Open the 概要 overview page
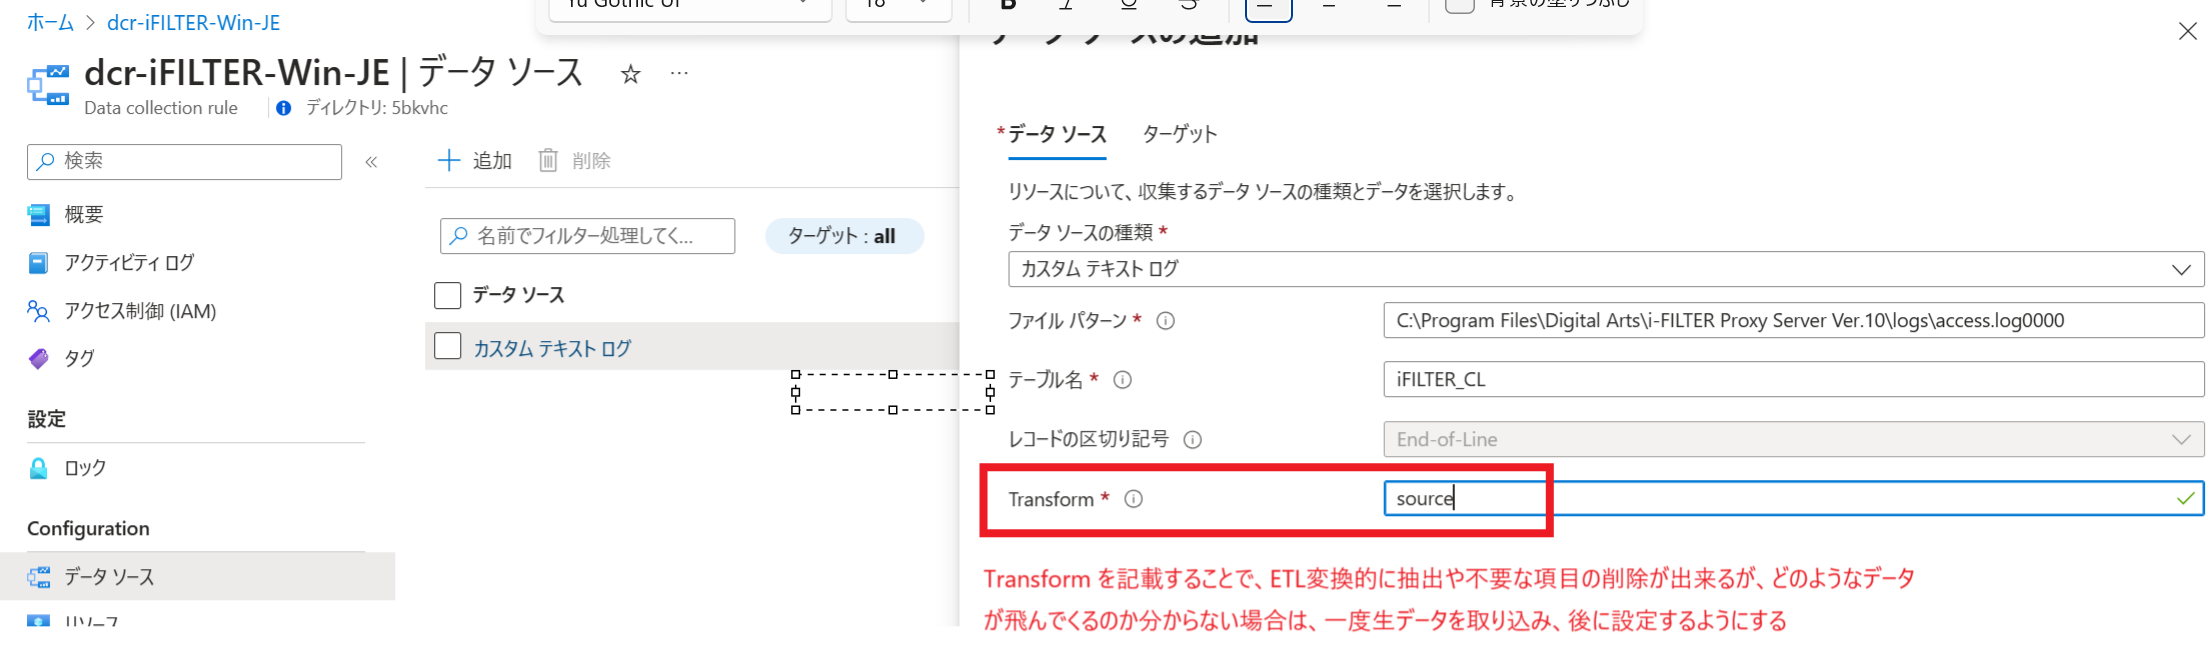The height and width of the screenshot is (662, 2211). (84, 214)
